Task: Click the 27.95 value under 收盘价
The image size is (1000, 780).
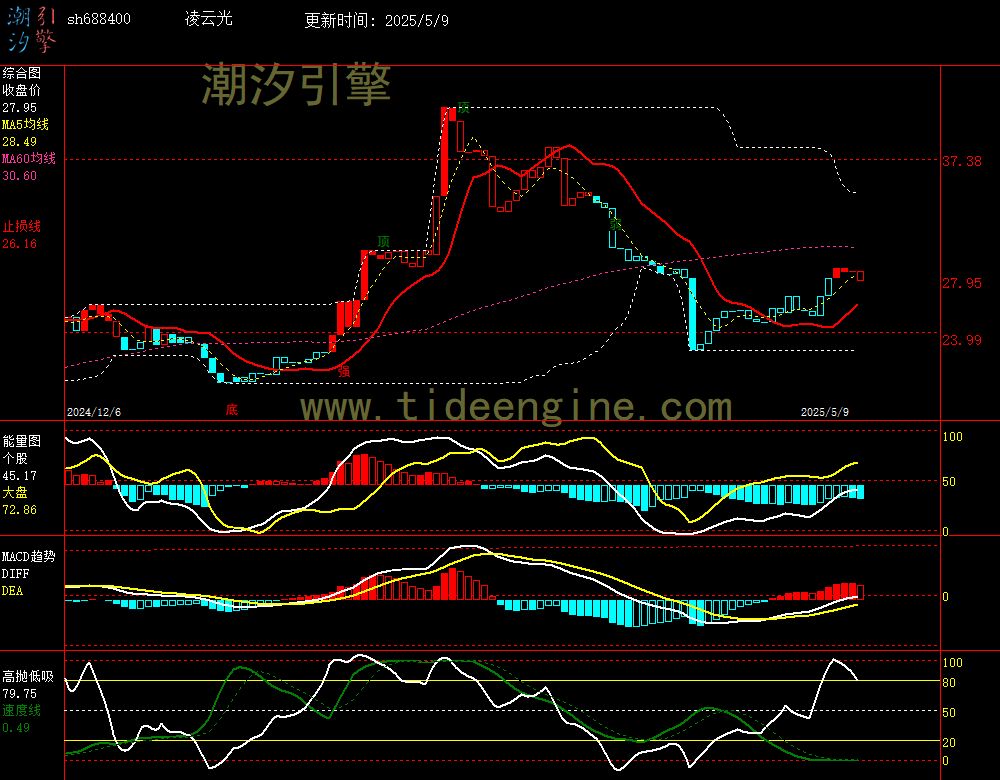Action: 20,108
